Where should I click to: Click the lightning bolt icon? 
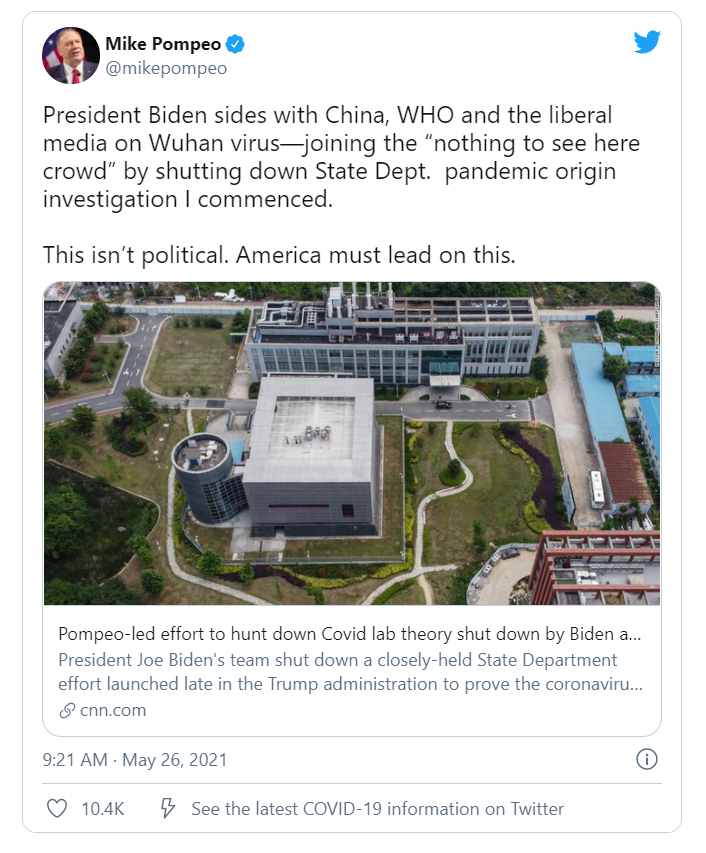click(x=168, y=808)
